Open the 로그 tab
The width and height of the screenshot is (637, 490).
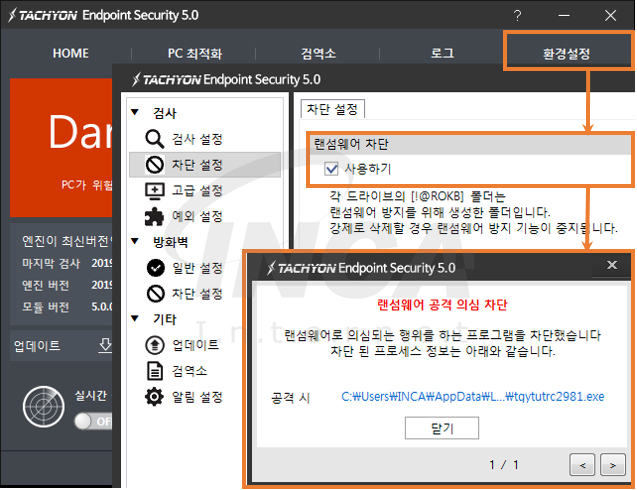click(x=442, y=53)
